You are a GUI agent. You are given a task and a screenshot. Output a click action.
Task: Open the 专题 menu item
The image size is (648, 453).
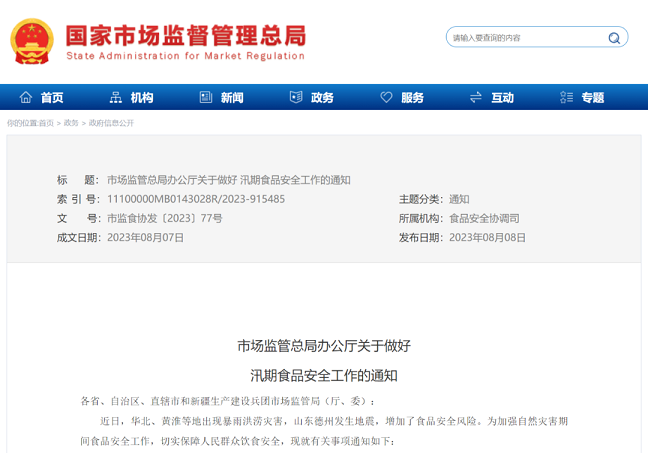click(x=593, y=98)
